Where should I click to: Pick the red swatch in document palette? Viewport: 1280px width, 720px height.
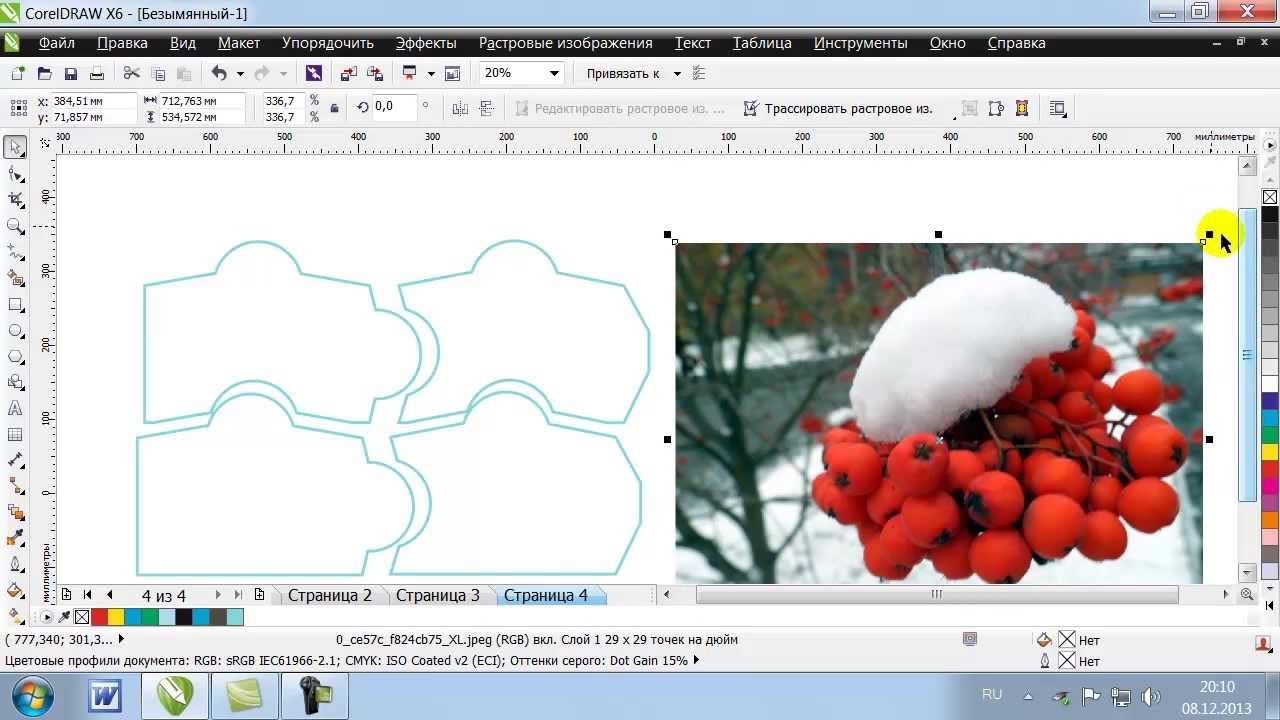click(99, 617)
